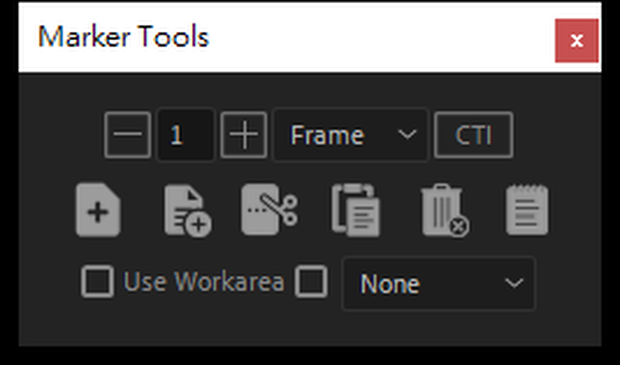Click the chevron arrow on None dropdown
Image resolution: width=620 pixels, height=365 pixels.
coord(514,283)
